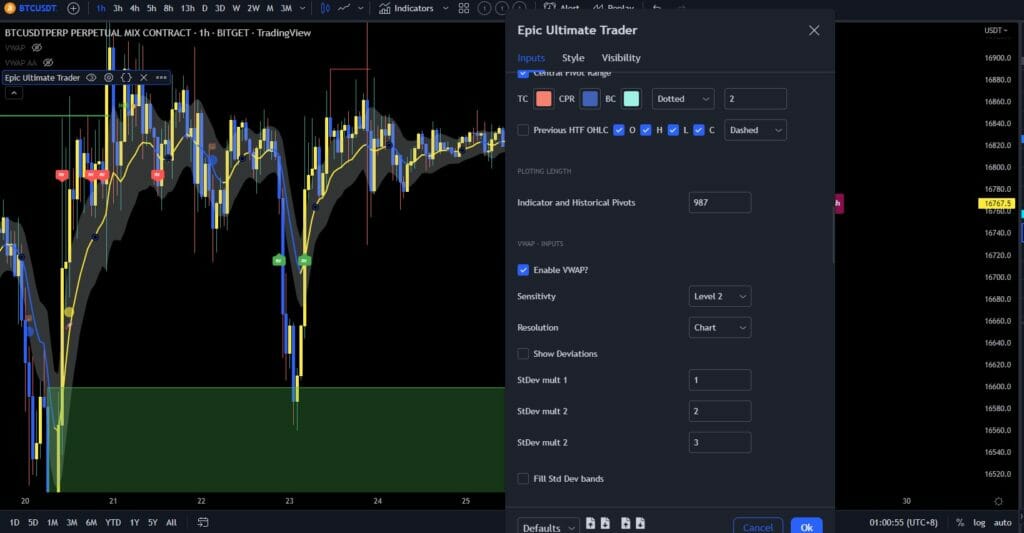1024x533 pixels.
Task: Edit the Indicator and Historical Pivots field
Action: tap(720, 202)
